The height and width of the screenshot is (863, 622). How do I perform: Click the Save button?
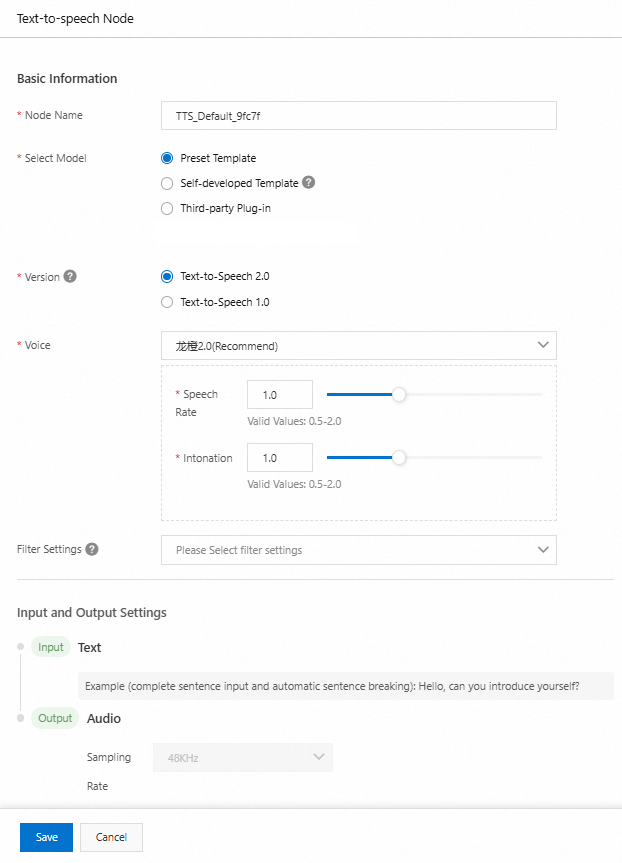point(47,837)
